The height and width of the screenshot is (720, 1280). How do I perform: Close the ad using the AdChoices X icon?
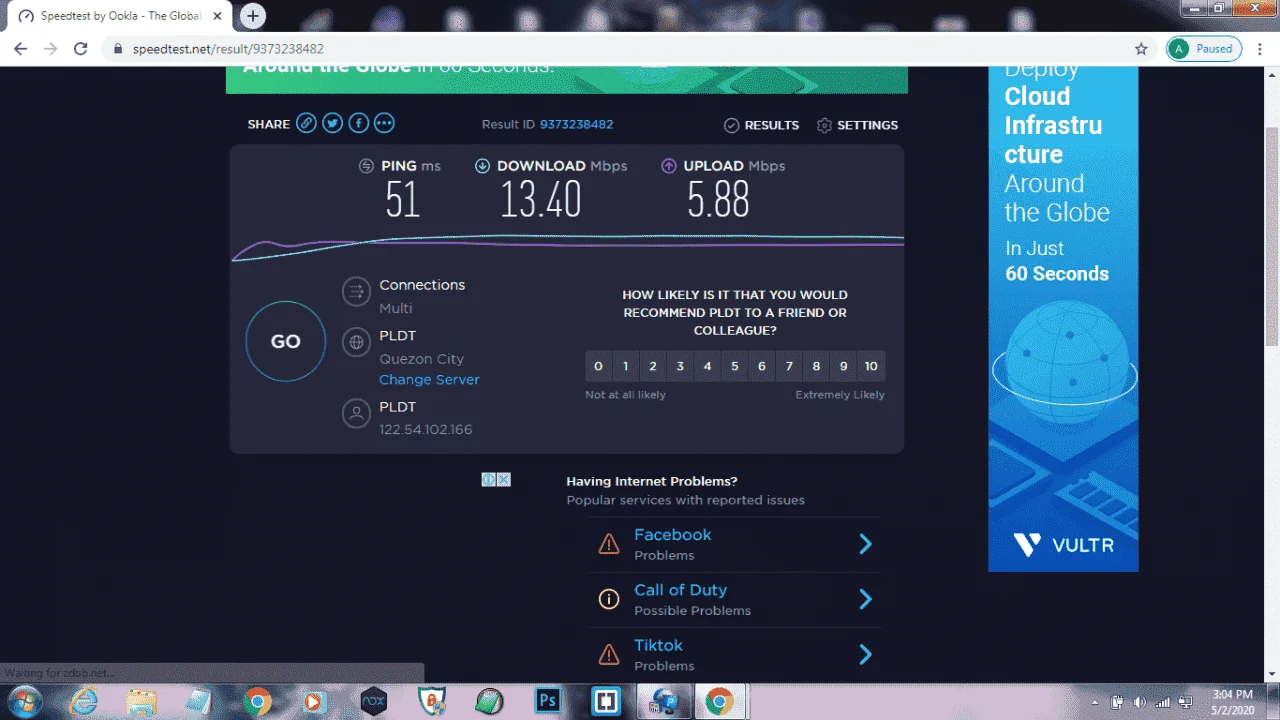pyautogui.click(x=504, y=480)
